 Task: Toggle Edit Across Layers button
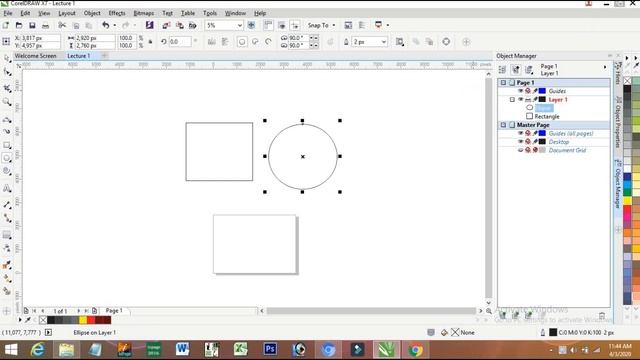pyautogui.click(x=516, y=70)
